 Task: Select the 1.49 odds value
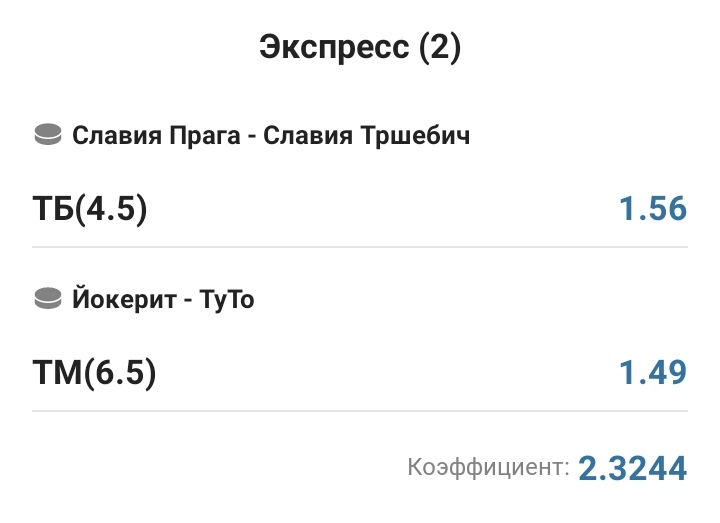(652, 373)
